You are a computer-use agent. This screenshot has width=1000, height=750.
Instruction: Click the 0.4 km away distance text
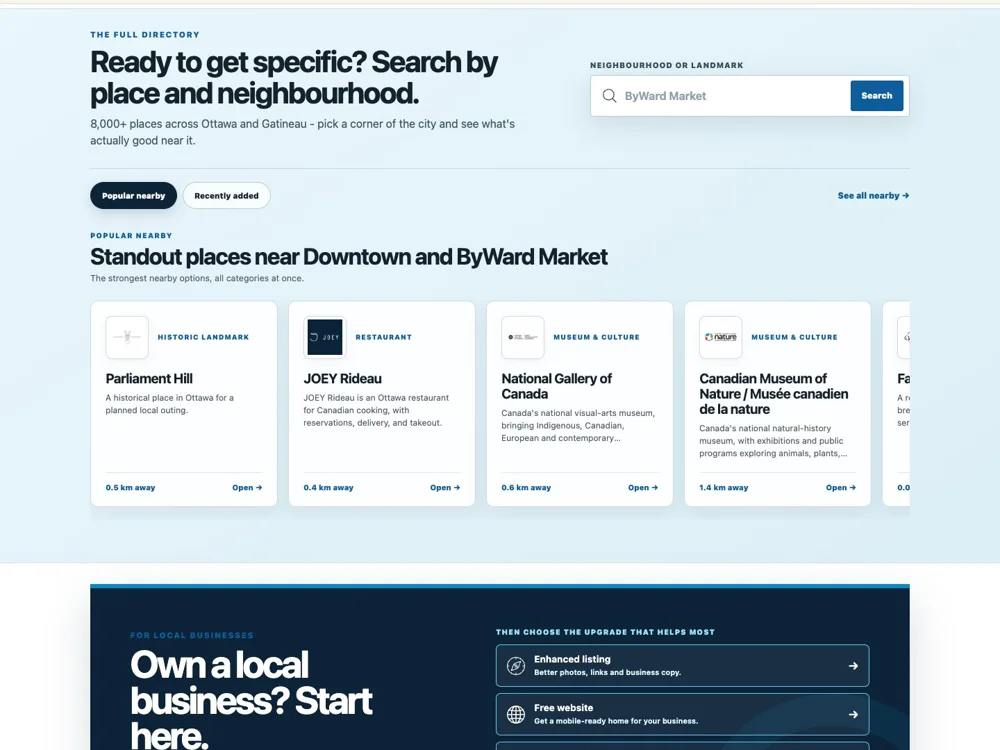[328, 487]
